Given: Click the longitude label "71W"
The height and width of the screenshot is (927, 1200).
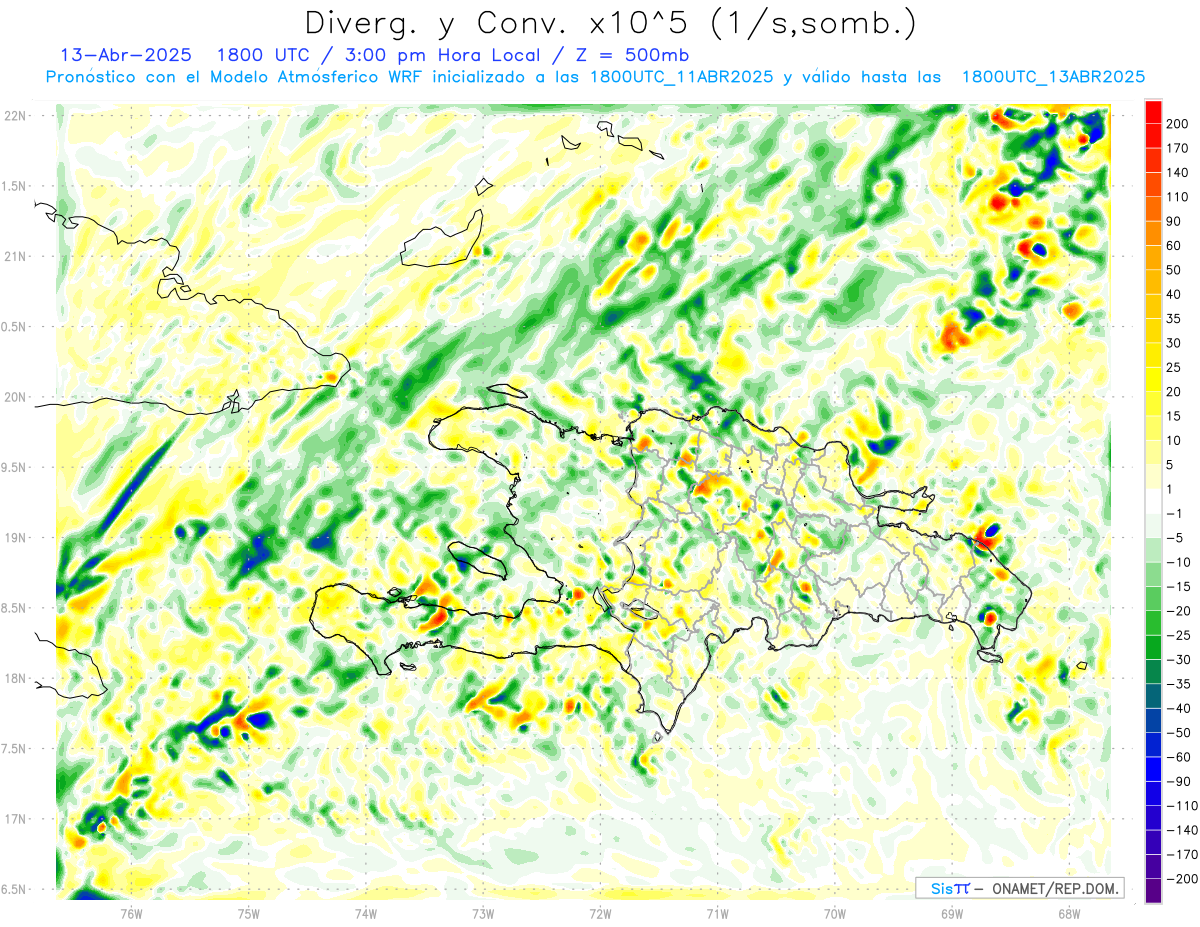Looking at the screenshot, I should [717, 913].
